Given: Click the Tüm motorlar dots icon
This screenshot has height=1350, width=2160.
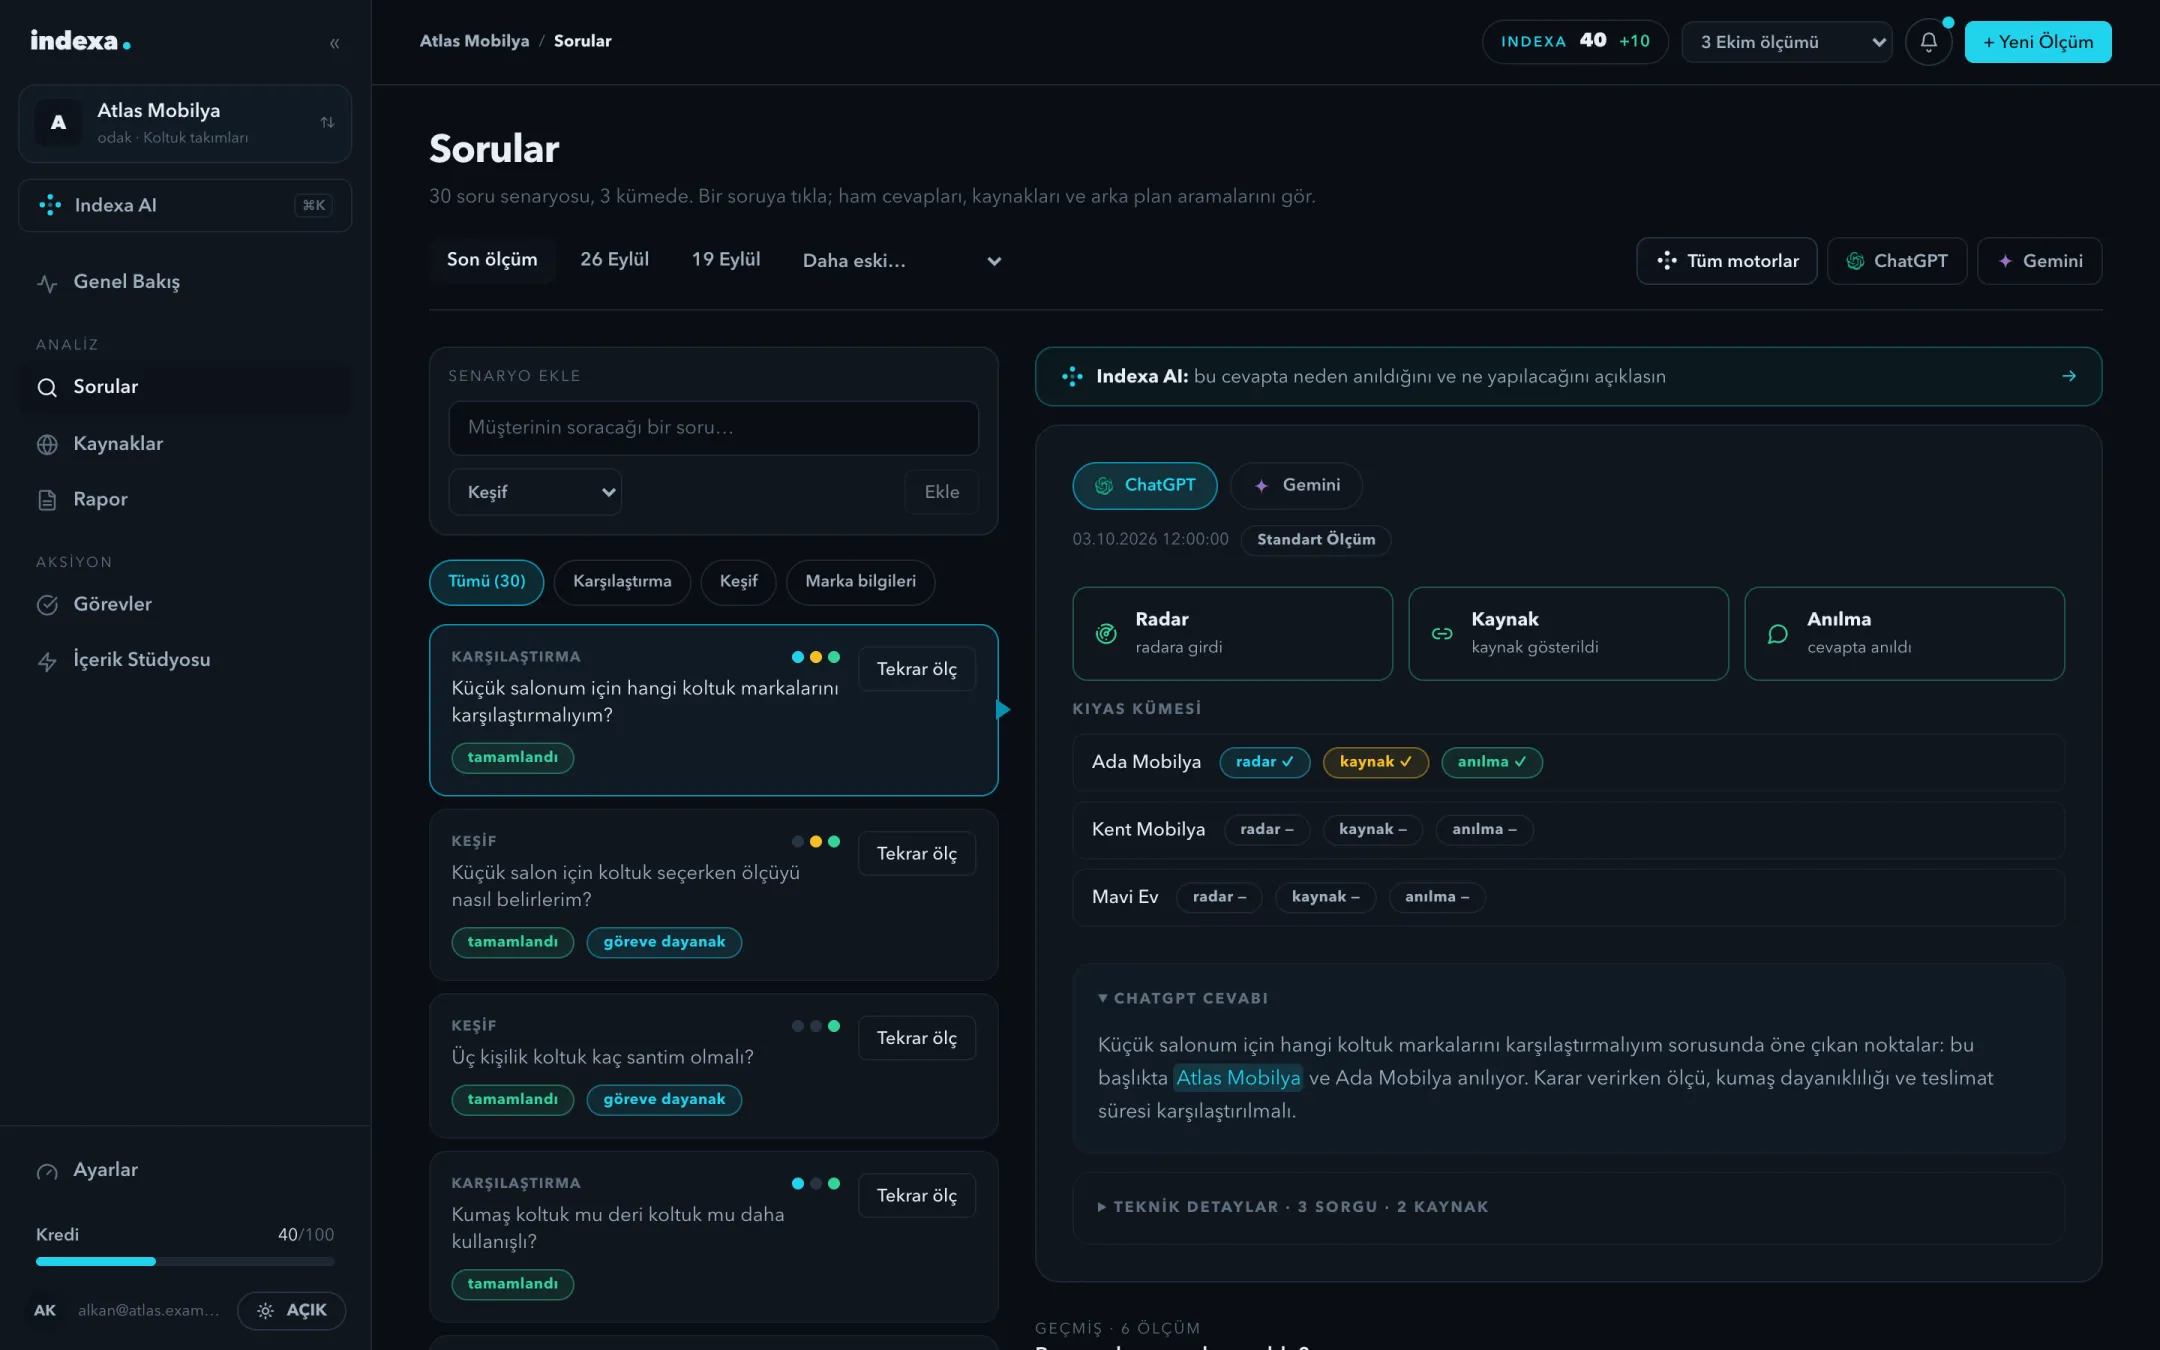Looking at the screenshot, I should coord(1666,261).
